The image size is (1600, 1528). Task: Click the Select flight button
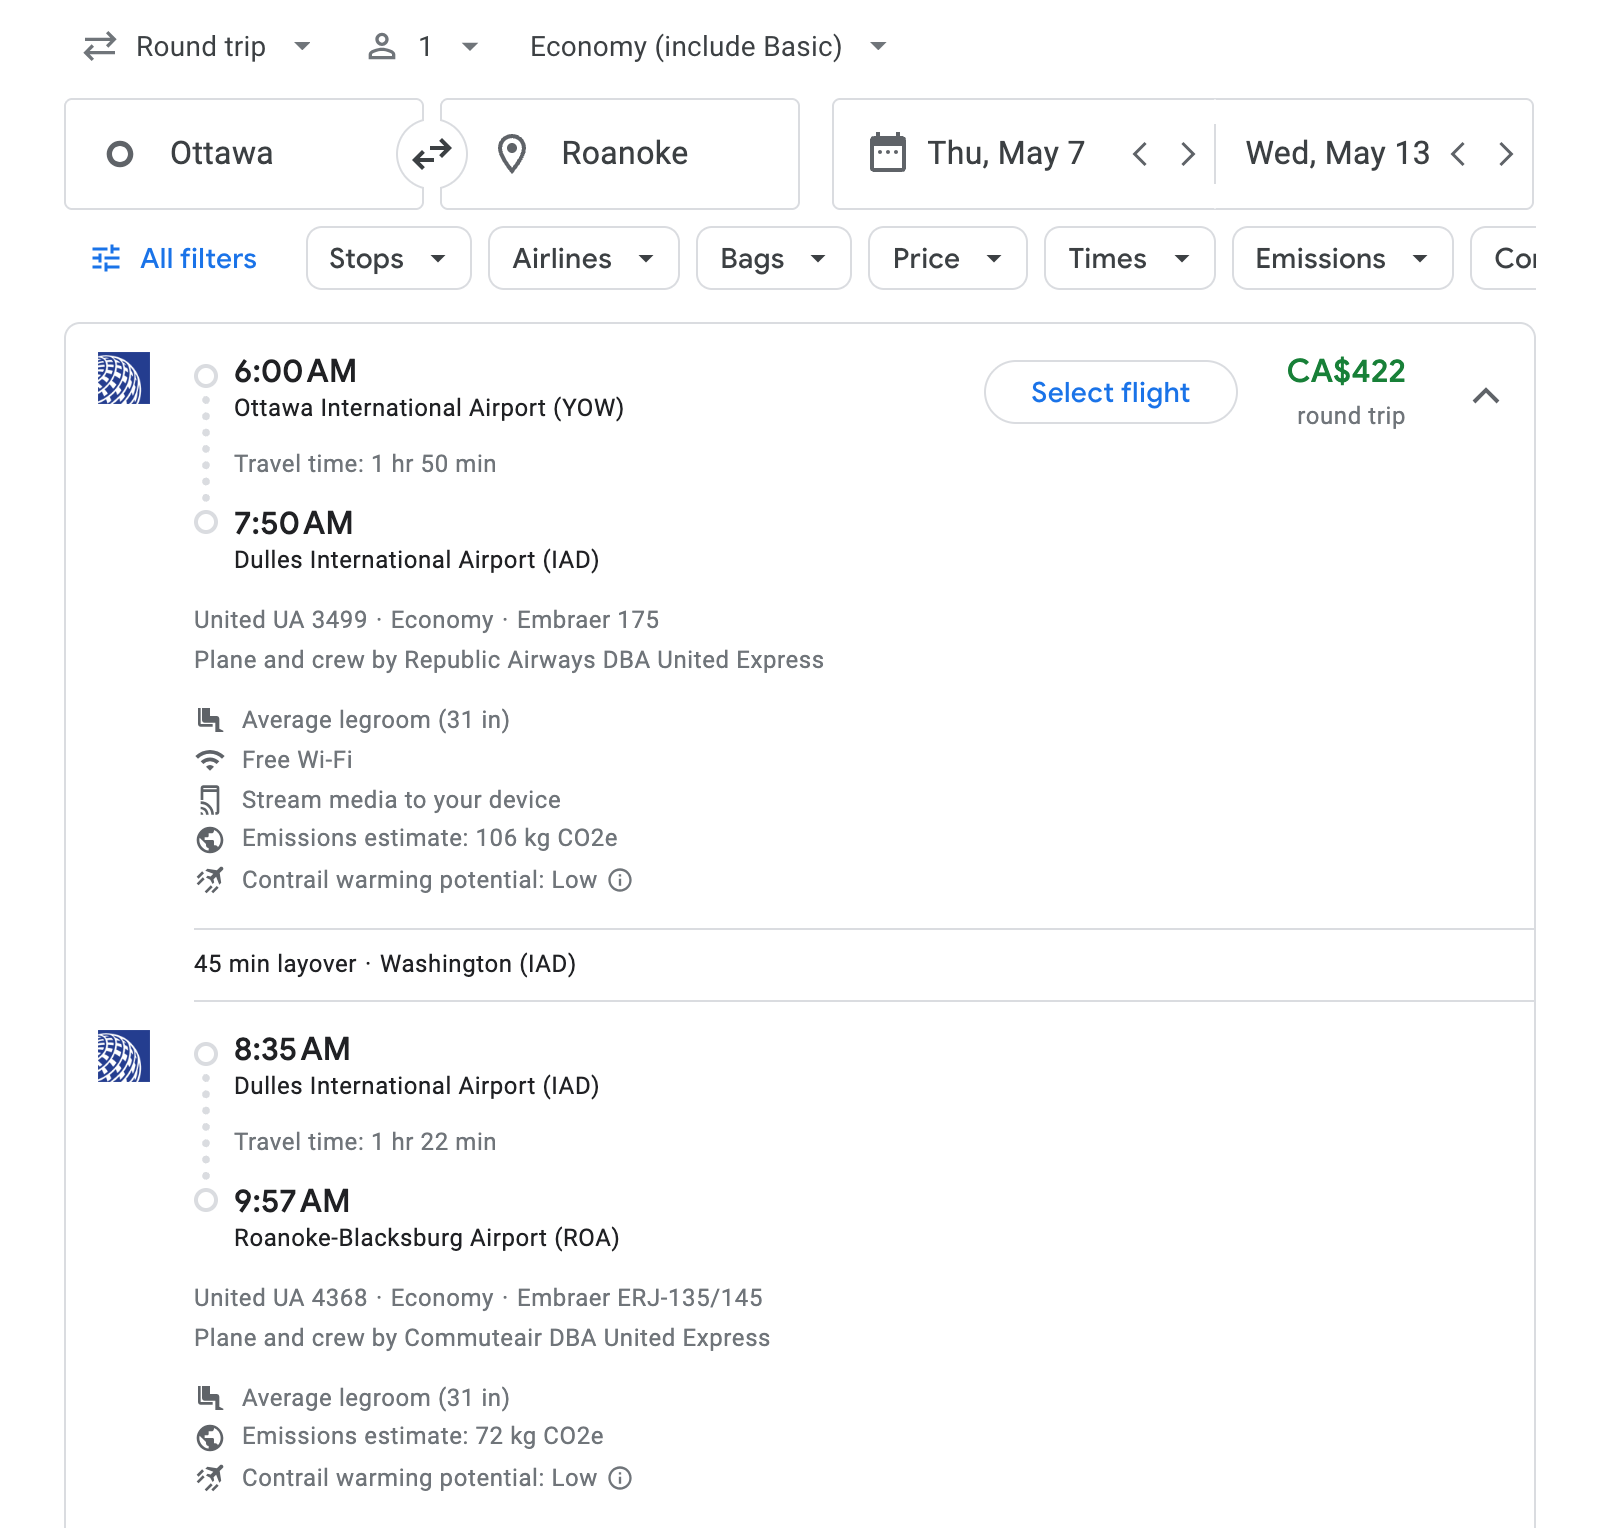click(1109, 392)
